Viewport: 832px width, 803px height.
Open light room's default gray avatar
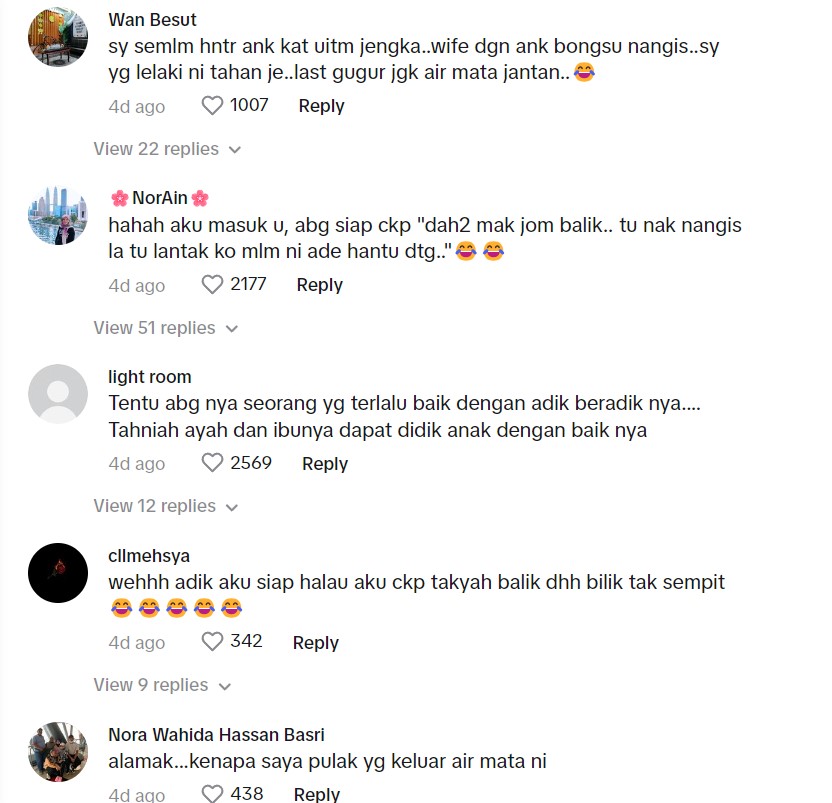tap(58, 394)
